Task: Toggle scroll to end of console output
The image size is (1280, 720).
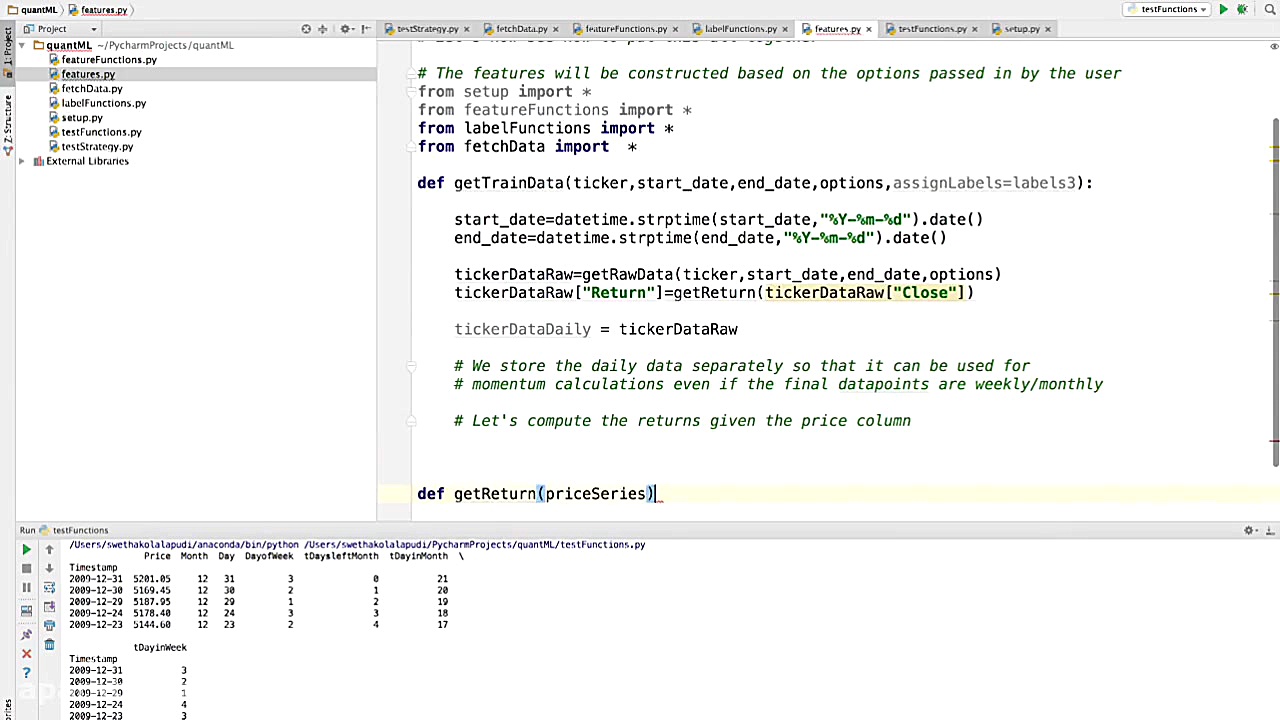Action: click(x=49, y=607)
